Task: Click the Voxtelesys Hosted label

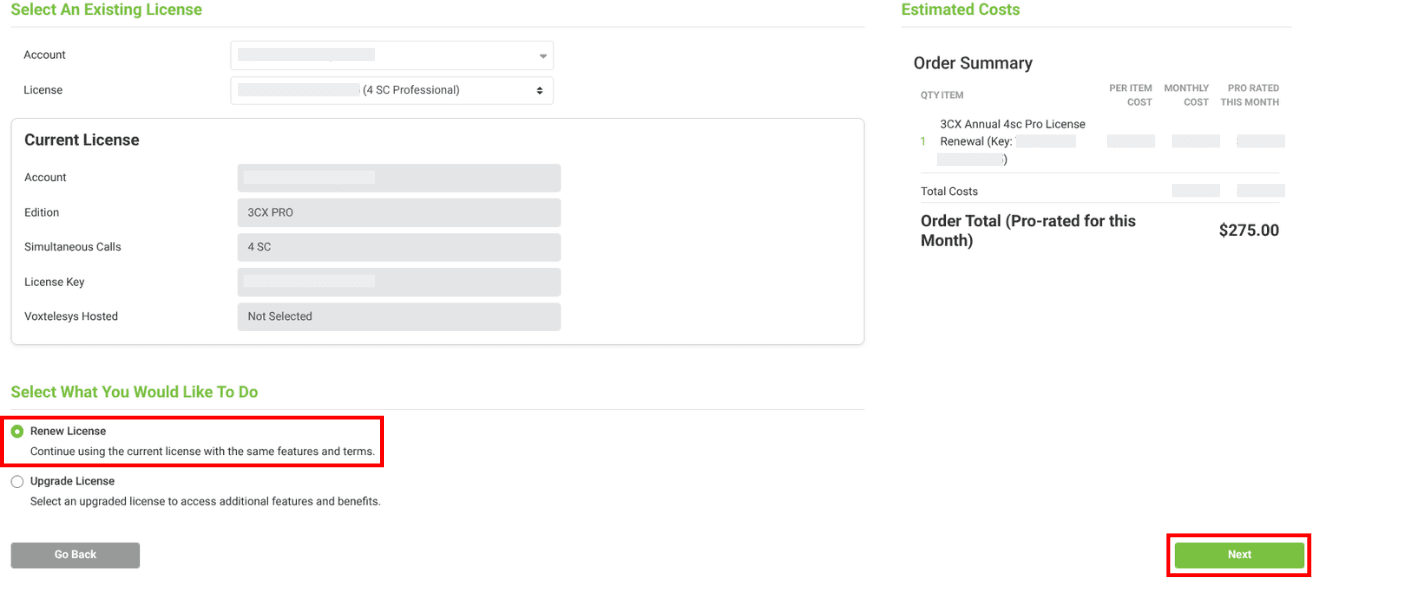Action: click(x=71, y=317)
